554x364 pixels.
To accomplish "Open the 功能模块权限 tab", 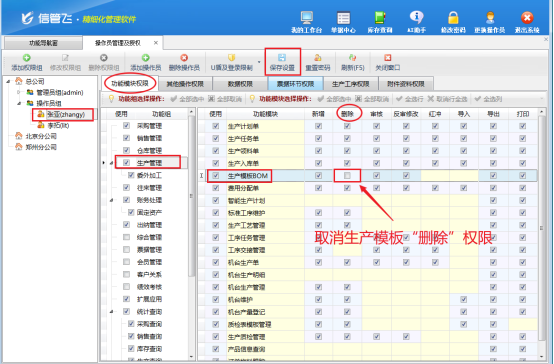I will coord(130,83).
